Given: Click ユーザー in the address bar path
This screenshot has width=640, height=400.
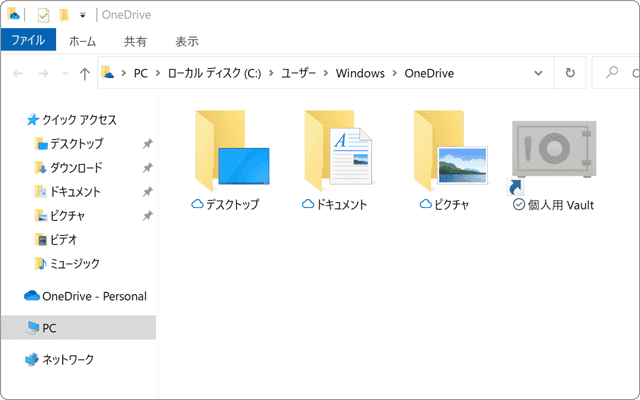Looking at the screenshot, I should pyautogui.click(x=298, y=73).
